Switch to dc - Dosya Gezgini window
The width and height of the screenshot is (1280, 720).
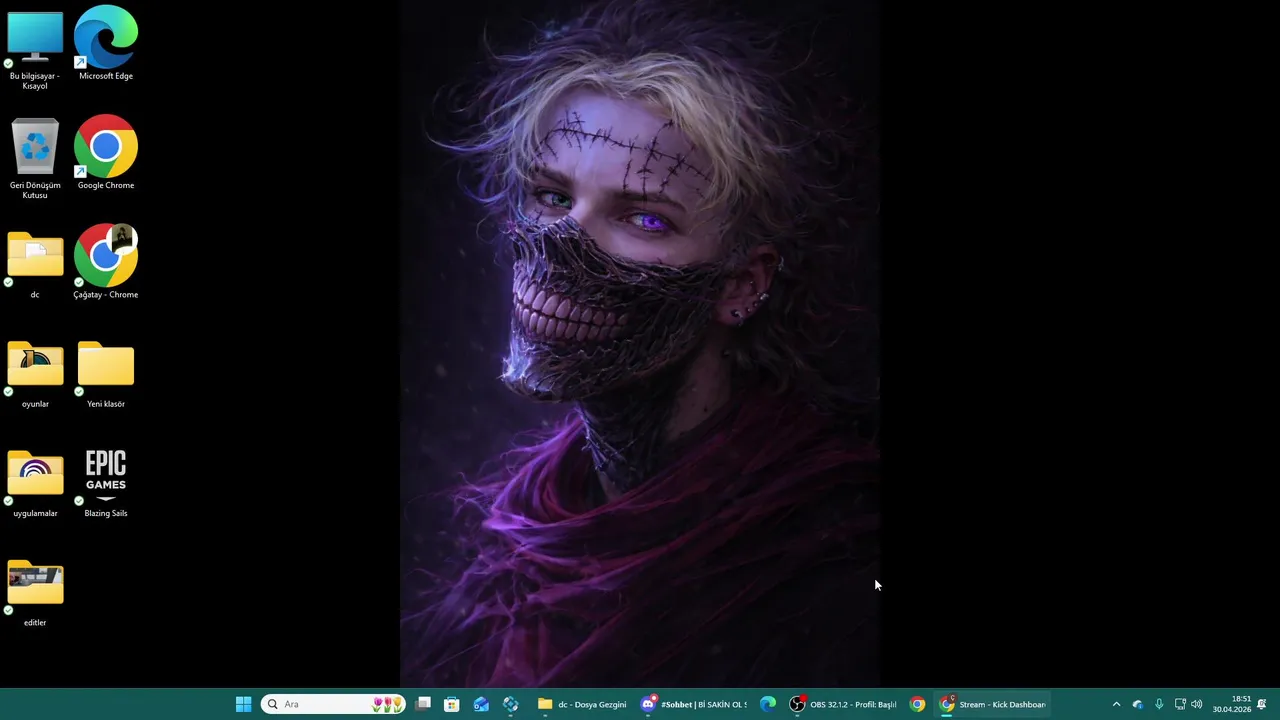click(x=582, y=704)
